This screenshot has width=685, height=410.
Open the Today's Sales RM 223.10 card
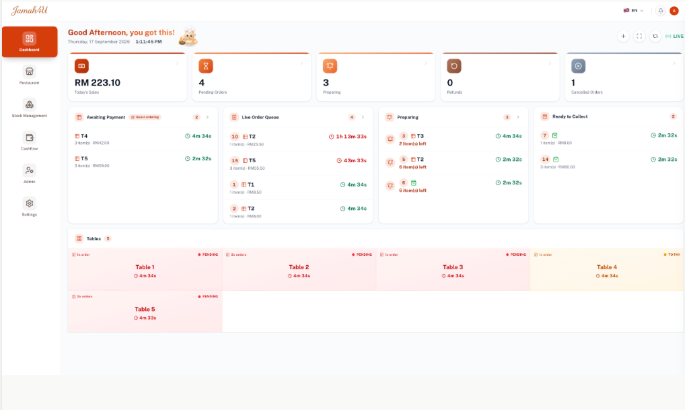128,77
